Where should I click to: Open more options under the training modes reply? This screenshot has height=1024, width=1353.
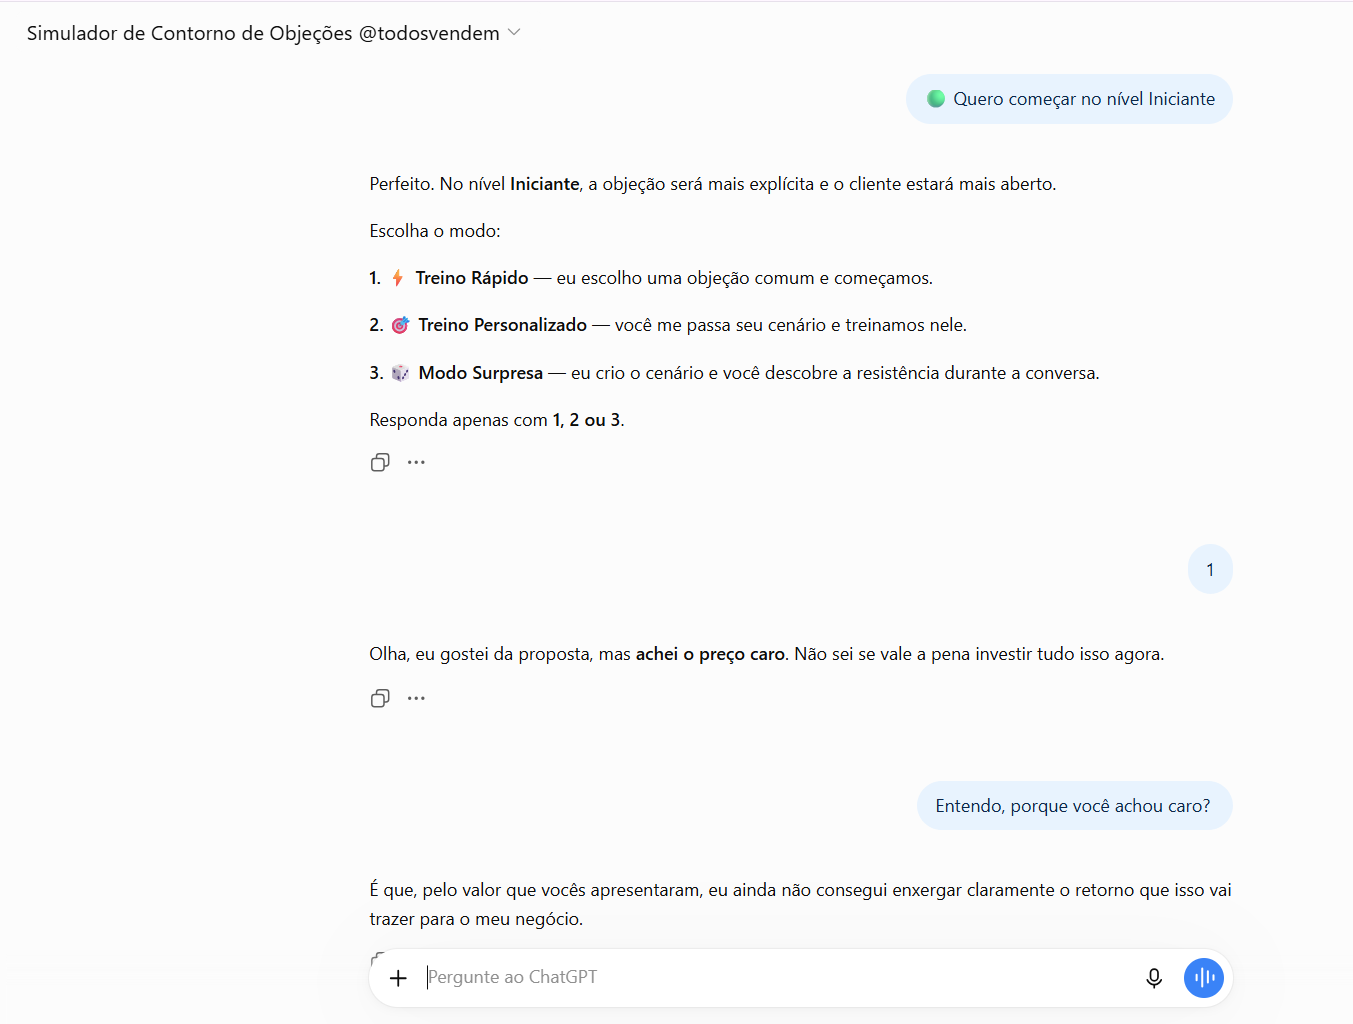click(x=416, y=462)
